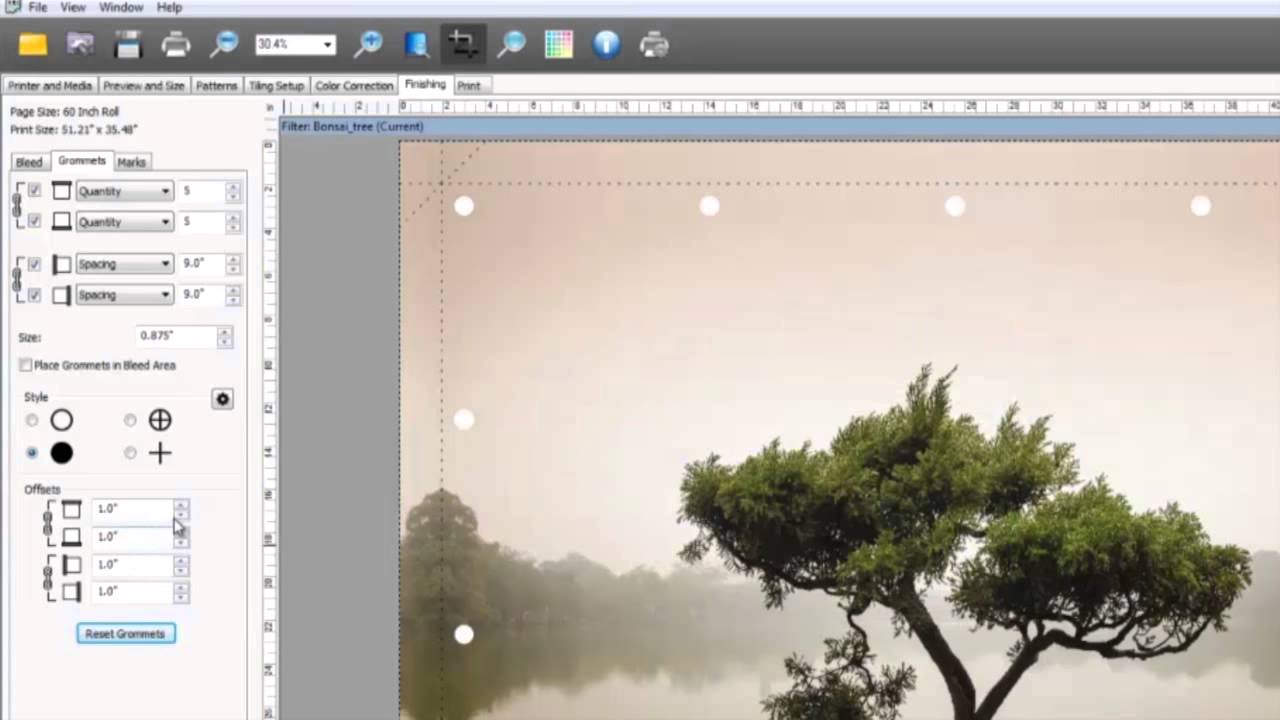Screen dimensions: 1280x720
Task: Click the grommet Size field showing 0.875"
Action: pos(176,337)
